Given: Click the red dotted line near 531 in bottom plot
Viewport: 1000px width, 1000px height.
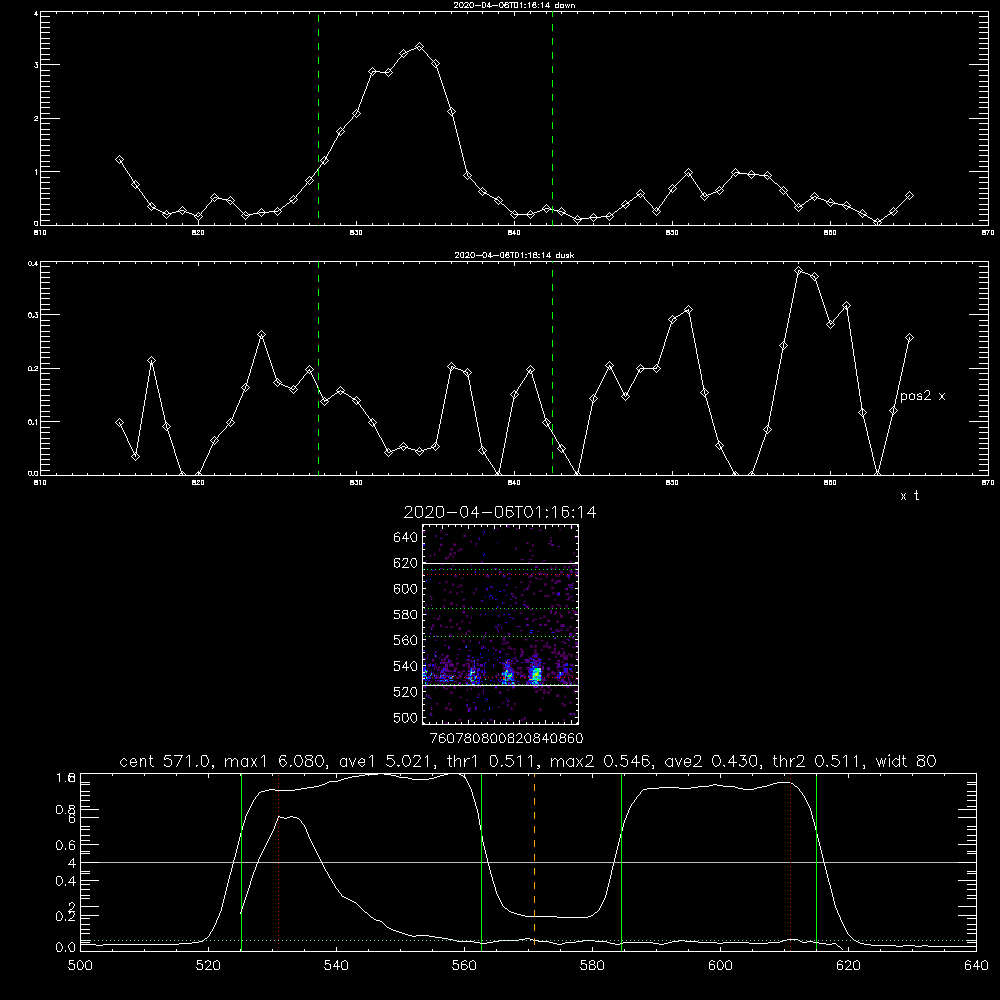Looking at the screenshot, I should pos(279,861).
